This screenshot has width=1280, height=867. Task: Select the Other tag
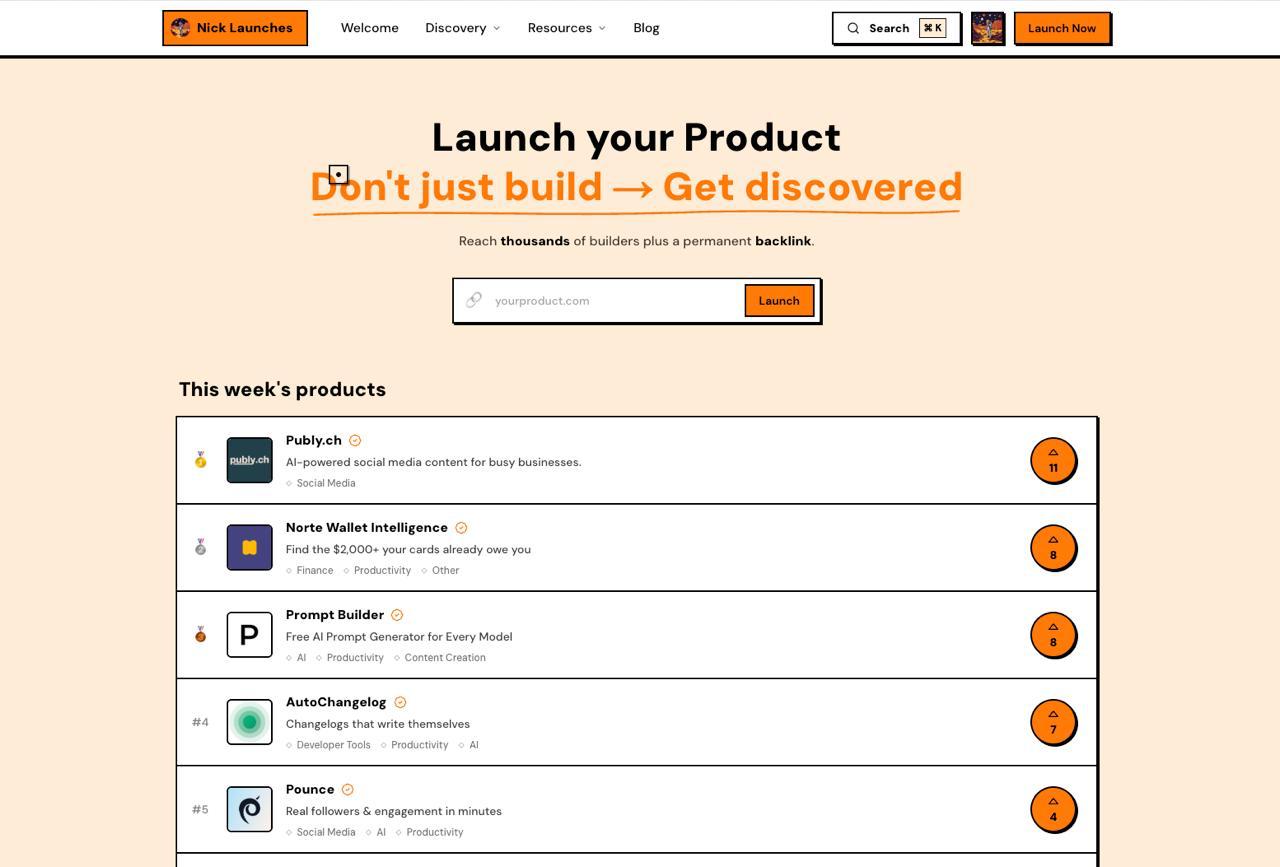tap(440, 570)
